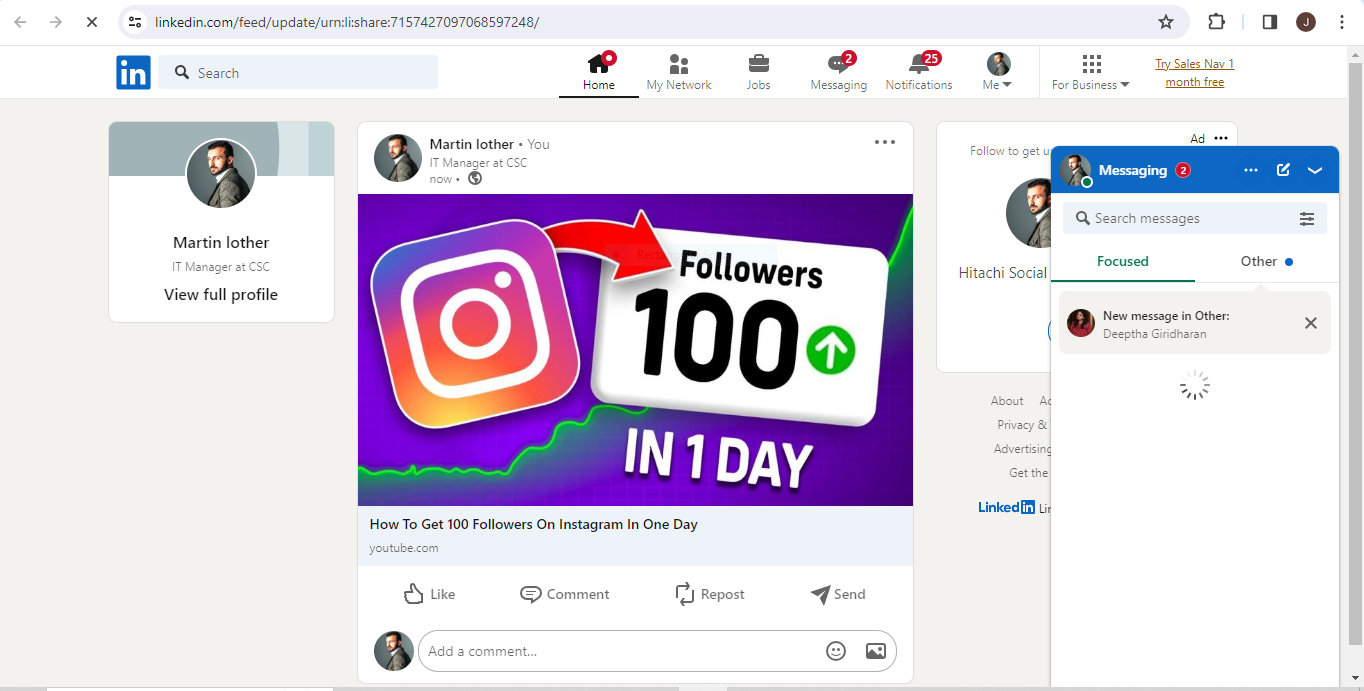The width and height of the screenshot is (1364, 691).
Task: Open the Home feed icon
Action: coord(599,73)
